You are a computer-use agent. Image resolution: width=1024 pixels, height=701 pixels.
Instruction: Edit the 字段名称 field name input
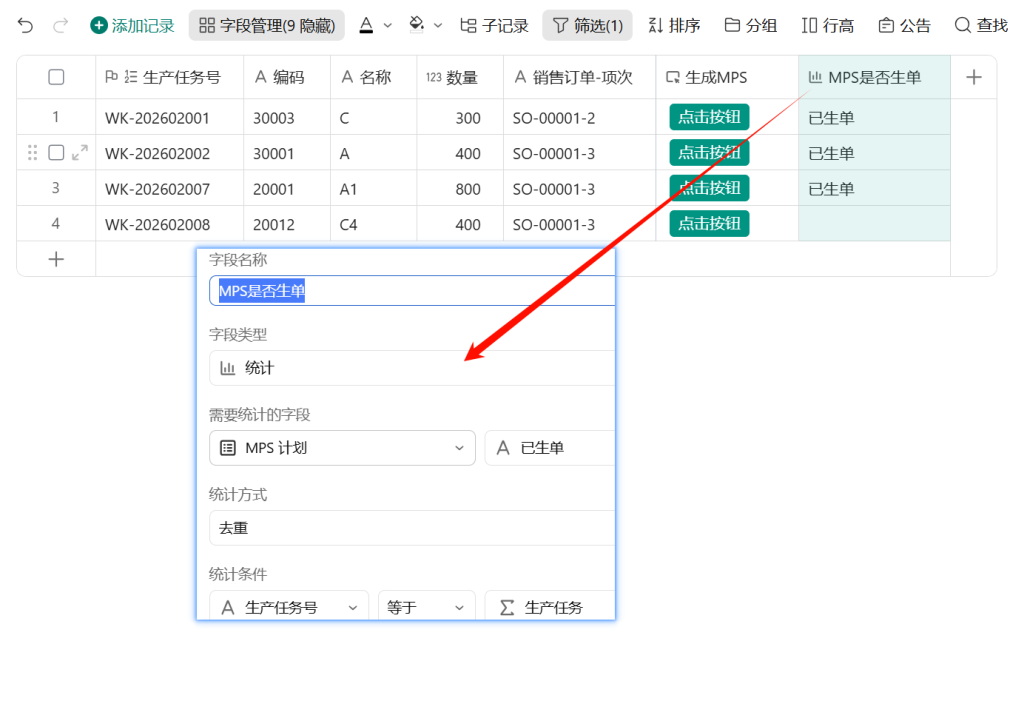point(412,291)
